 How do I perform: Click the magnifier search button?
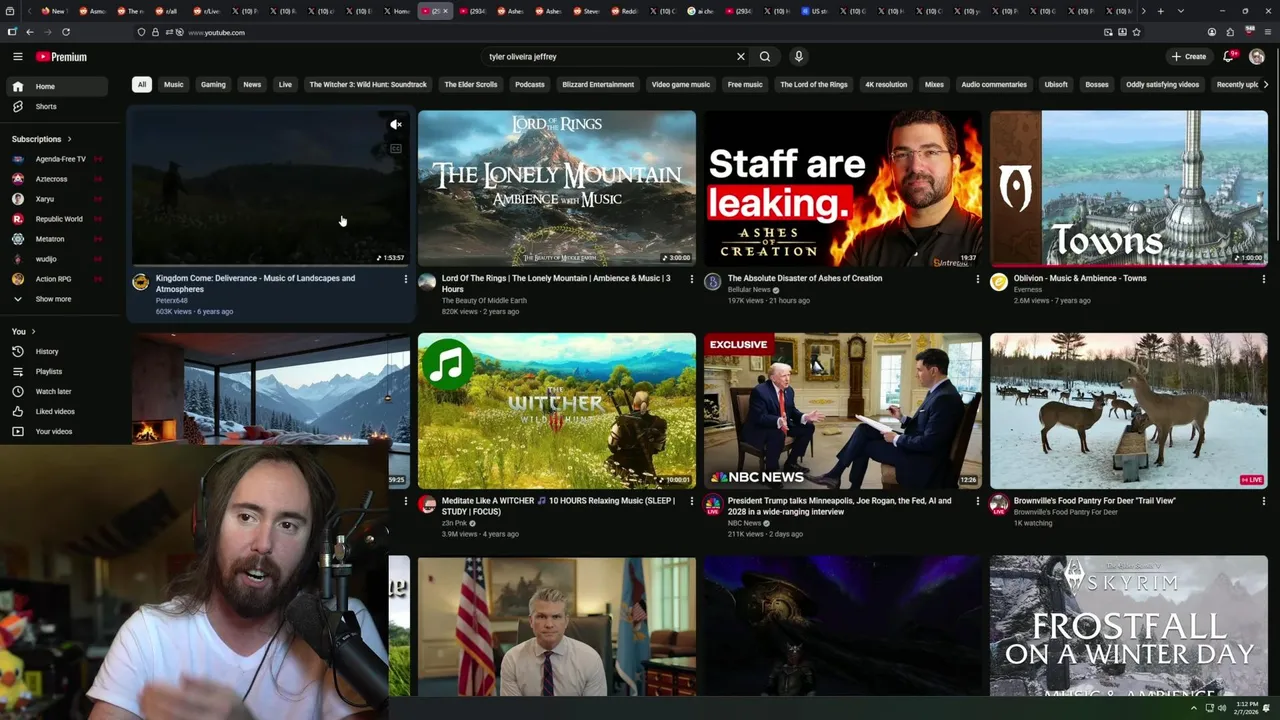coord(765,57)
